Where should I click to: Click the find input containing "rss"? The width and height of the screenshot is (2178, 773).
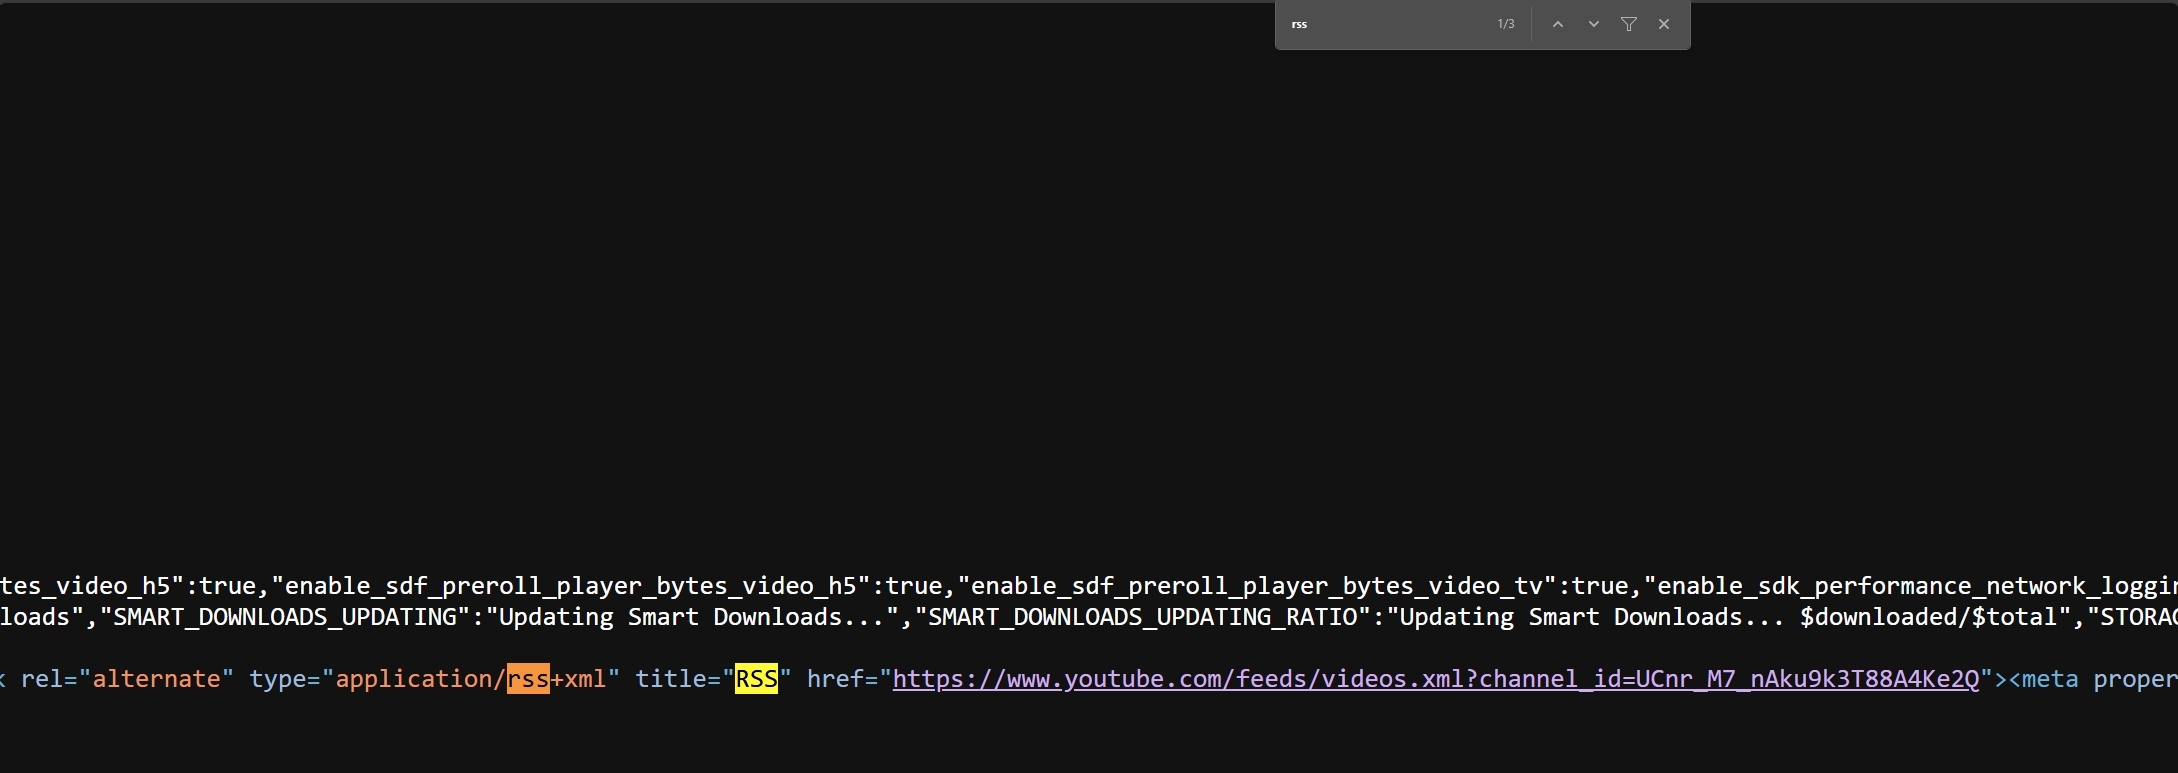[x=1385, y=24]
